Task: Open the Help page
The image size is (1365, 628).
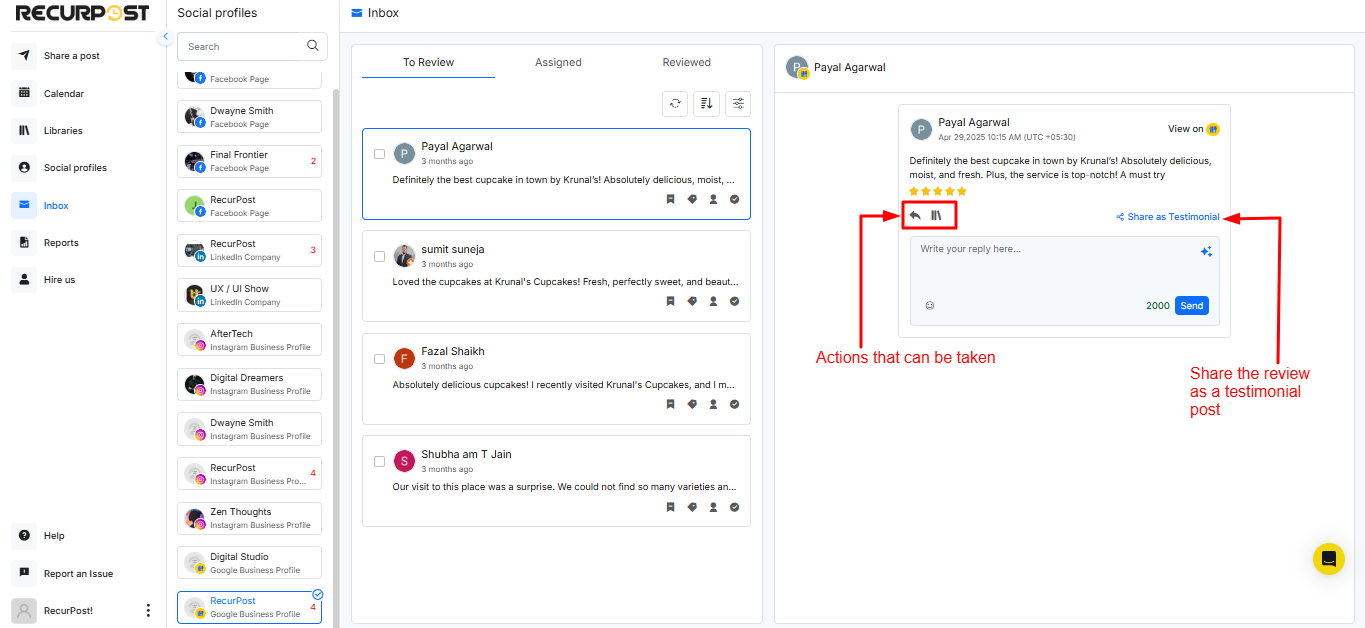Action: coord(53,536)
